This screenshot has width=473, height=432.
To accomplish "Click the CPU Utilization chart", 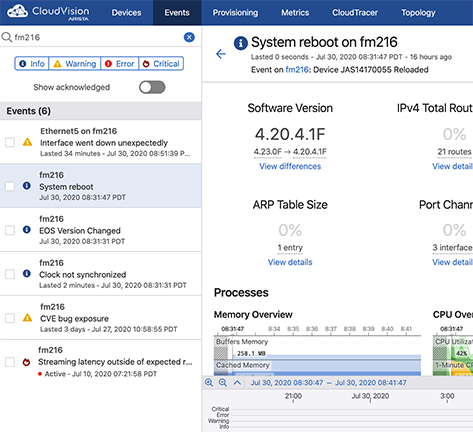I will pos(453,348).
